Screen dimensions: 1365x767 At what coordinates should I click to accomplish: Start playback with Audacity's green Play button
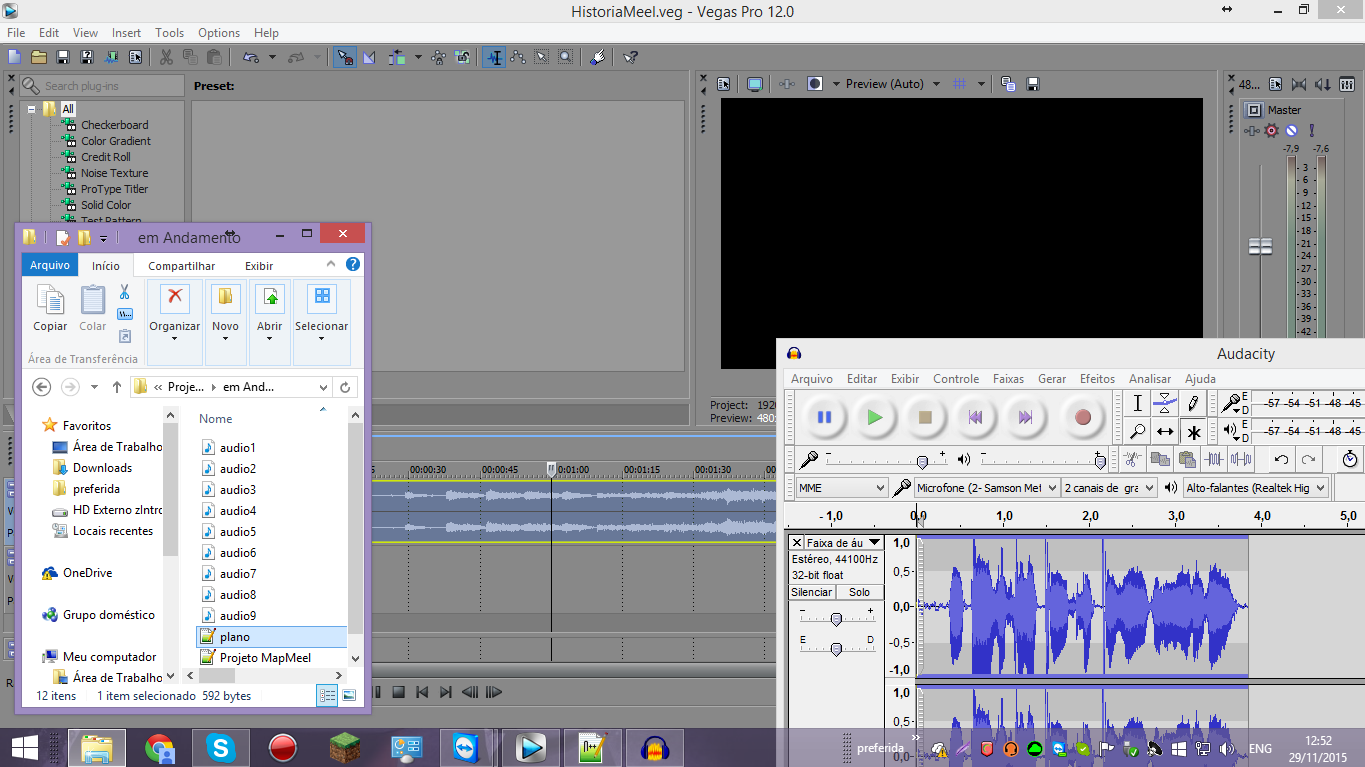875,417
